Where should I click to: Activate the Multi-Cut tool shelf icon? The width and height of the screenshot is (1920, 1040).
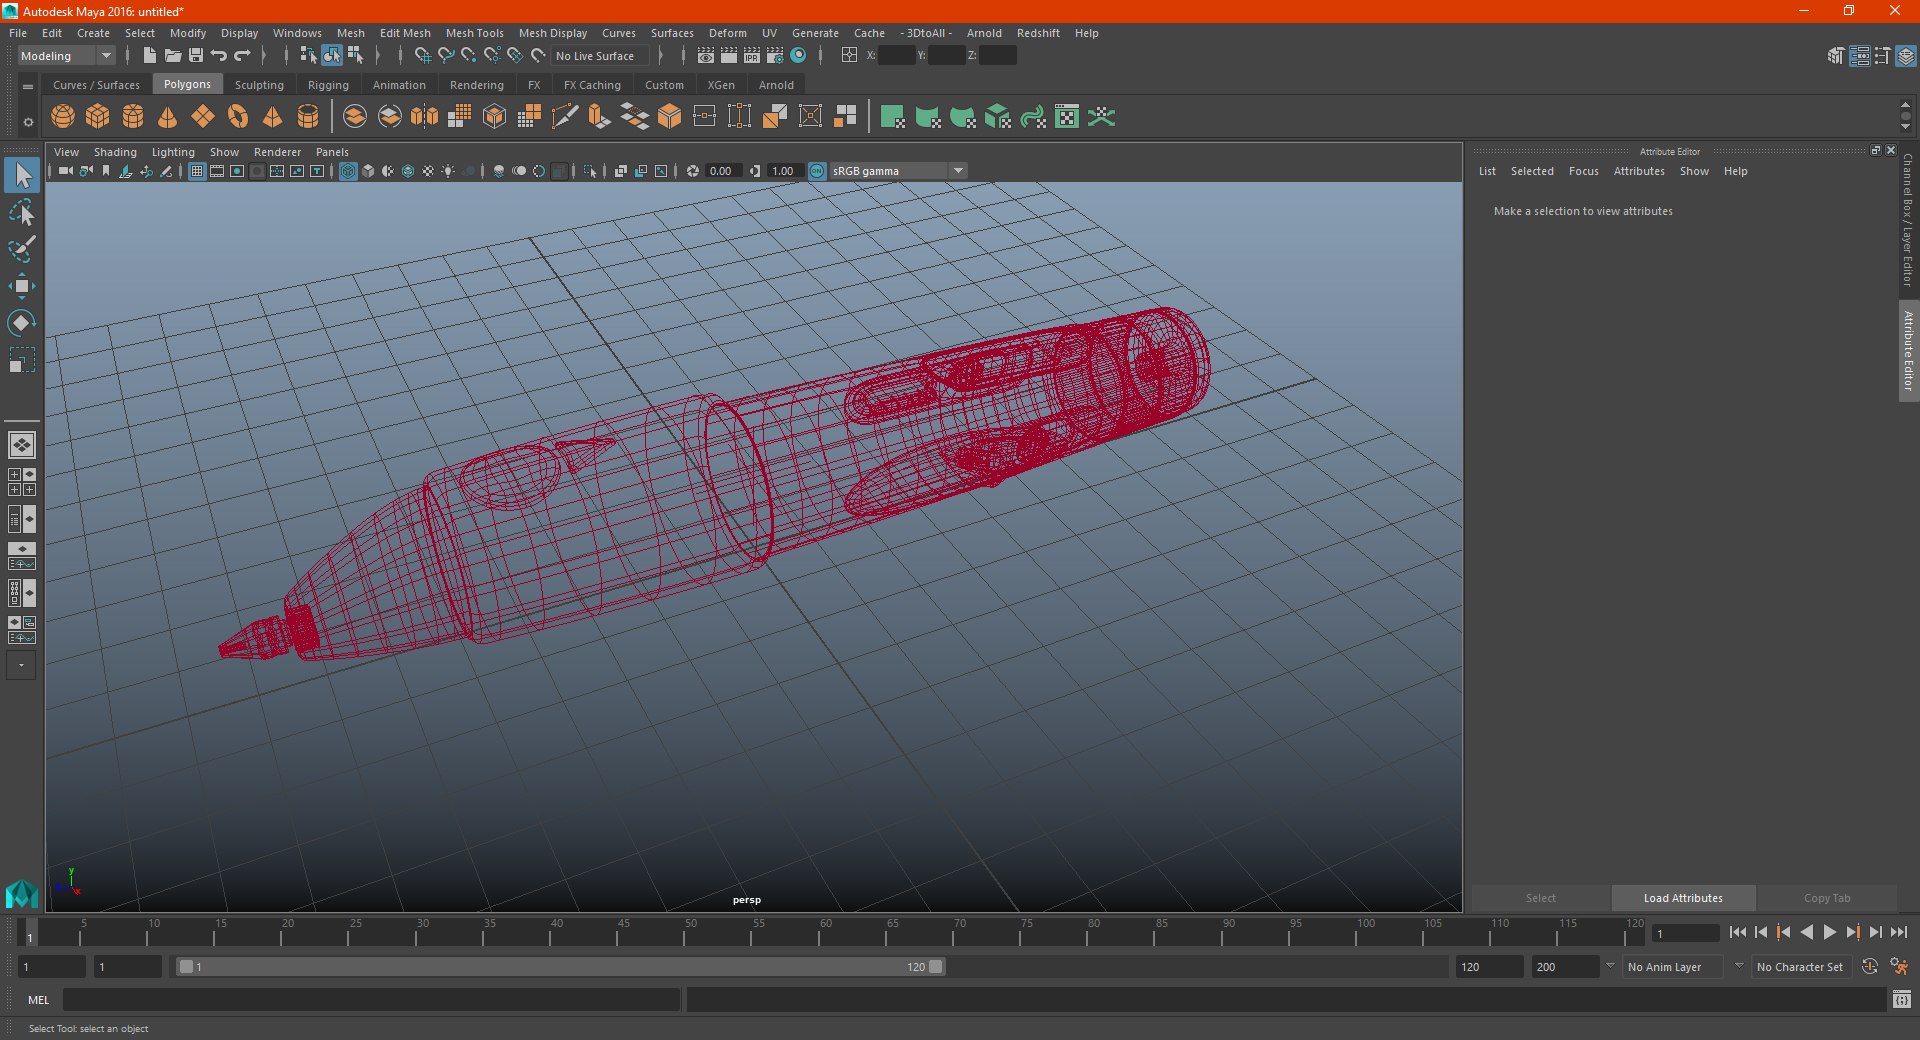564,117
